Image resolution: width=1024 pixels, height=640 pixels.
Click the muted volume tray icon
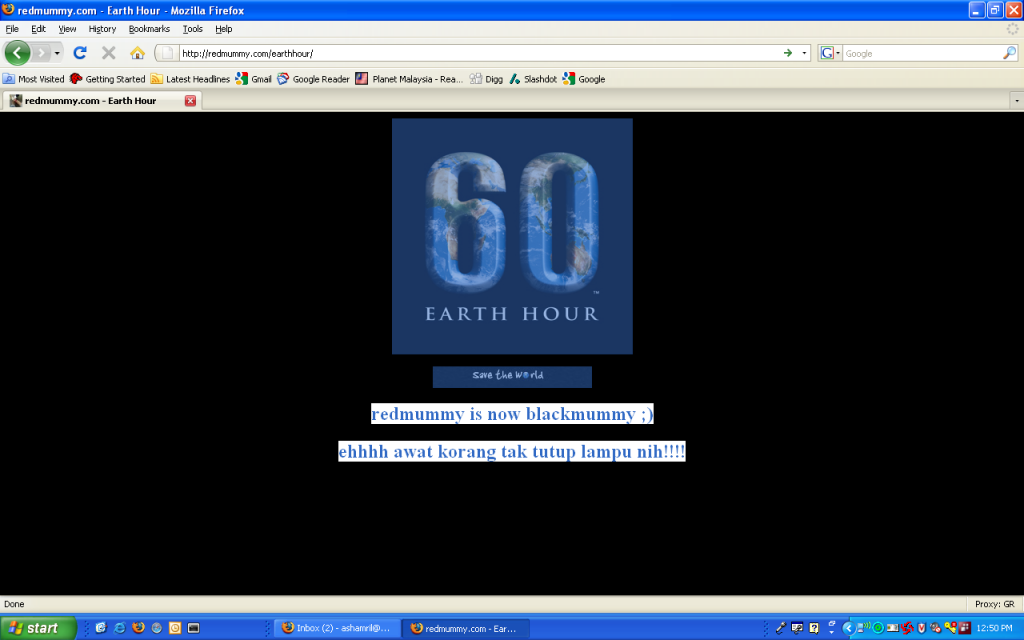[x=935, y=628]
